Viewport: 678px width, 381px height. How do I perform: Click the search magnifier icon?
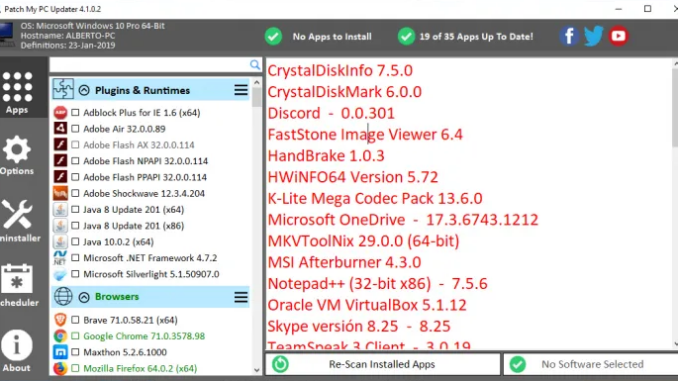[x=255, y=65]
